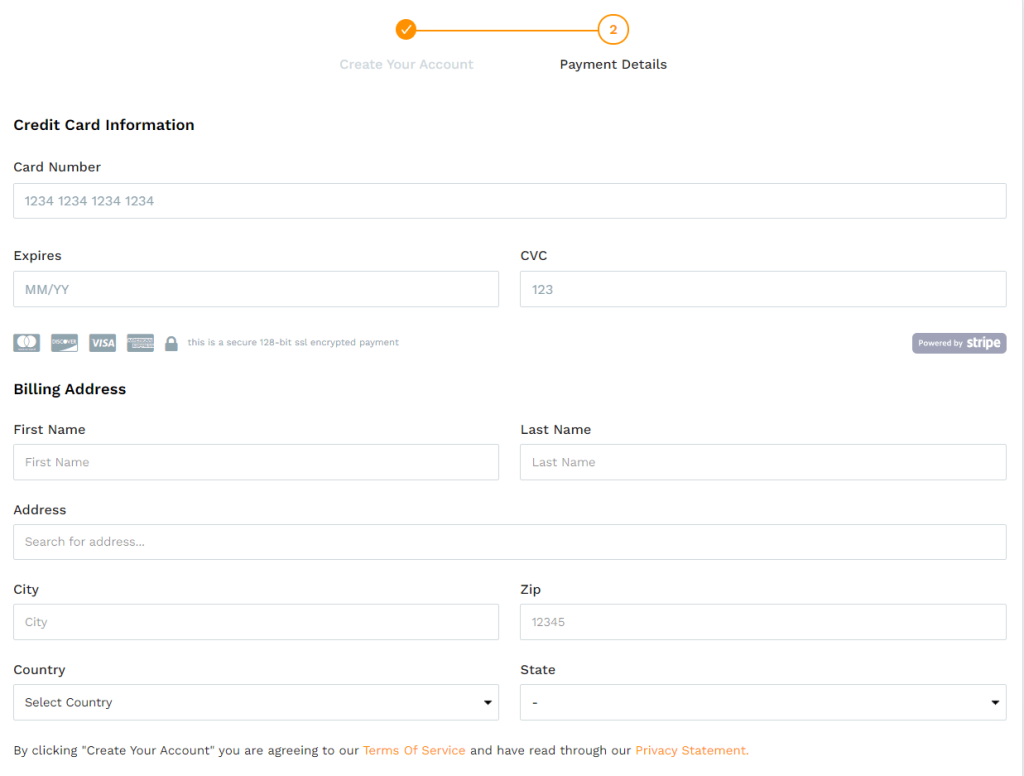
Task: Focus the Zip input field
Action: click(763, 622)
